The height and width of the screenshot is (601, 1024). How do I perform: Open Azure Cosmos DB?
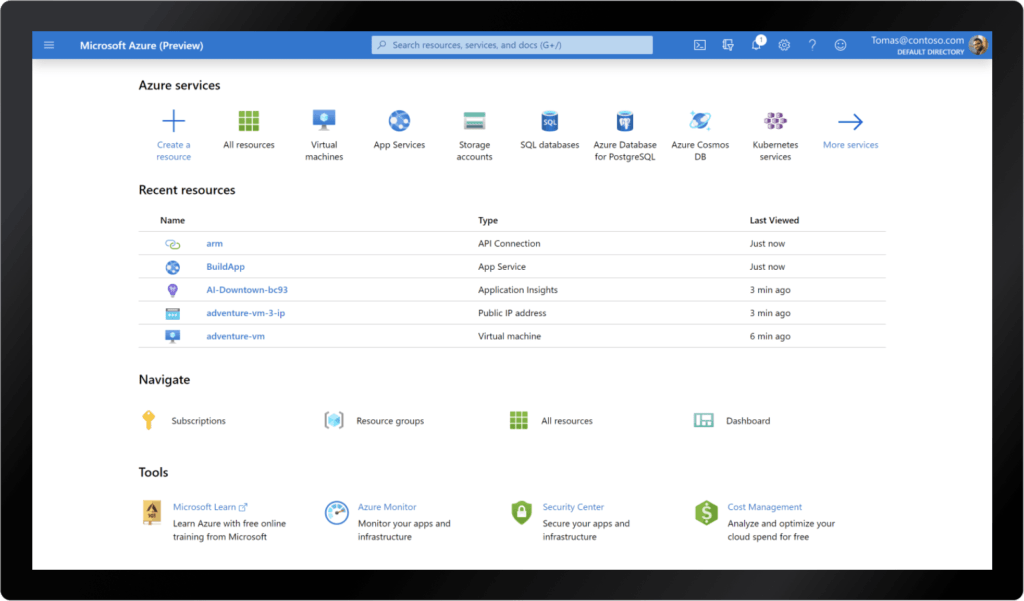pos(700,120)
